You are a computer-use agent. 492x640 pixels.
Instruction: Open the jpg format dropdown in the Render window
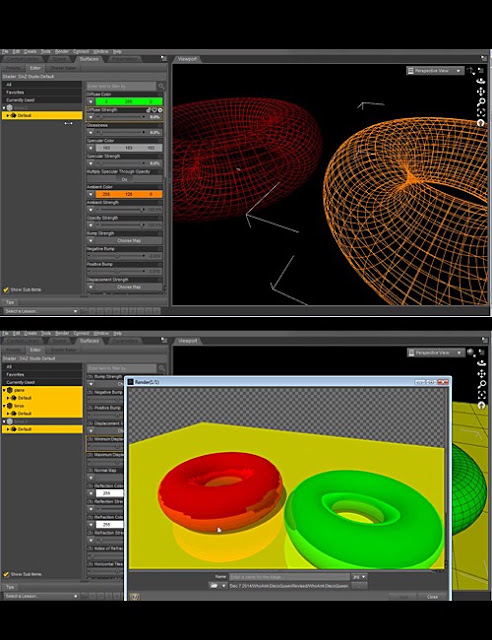(359, 577)
